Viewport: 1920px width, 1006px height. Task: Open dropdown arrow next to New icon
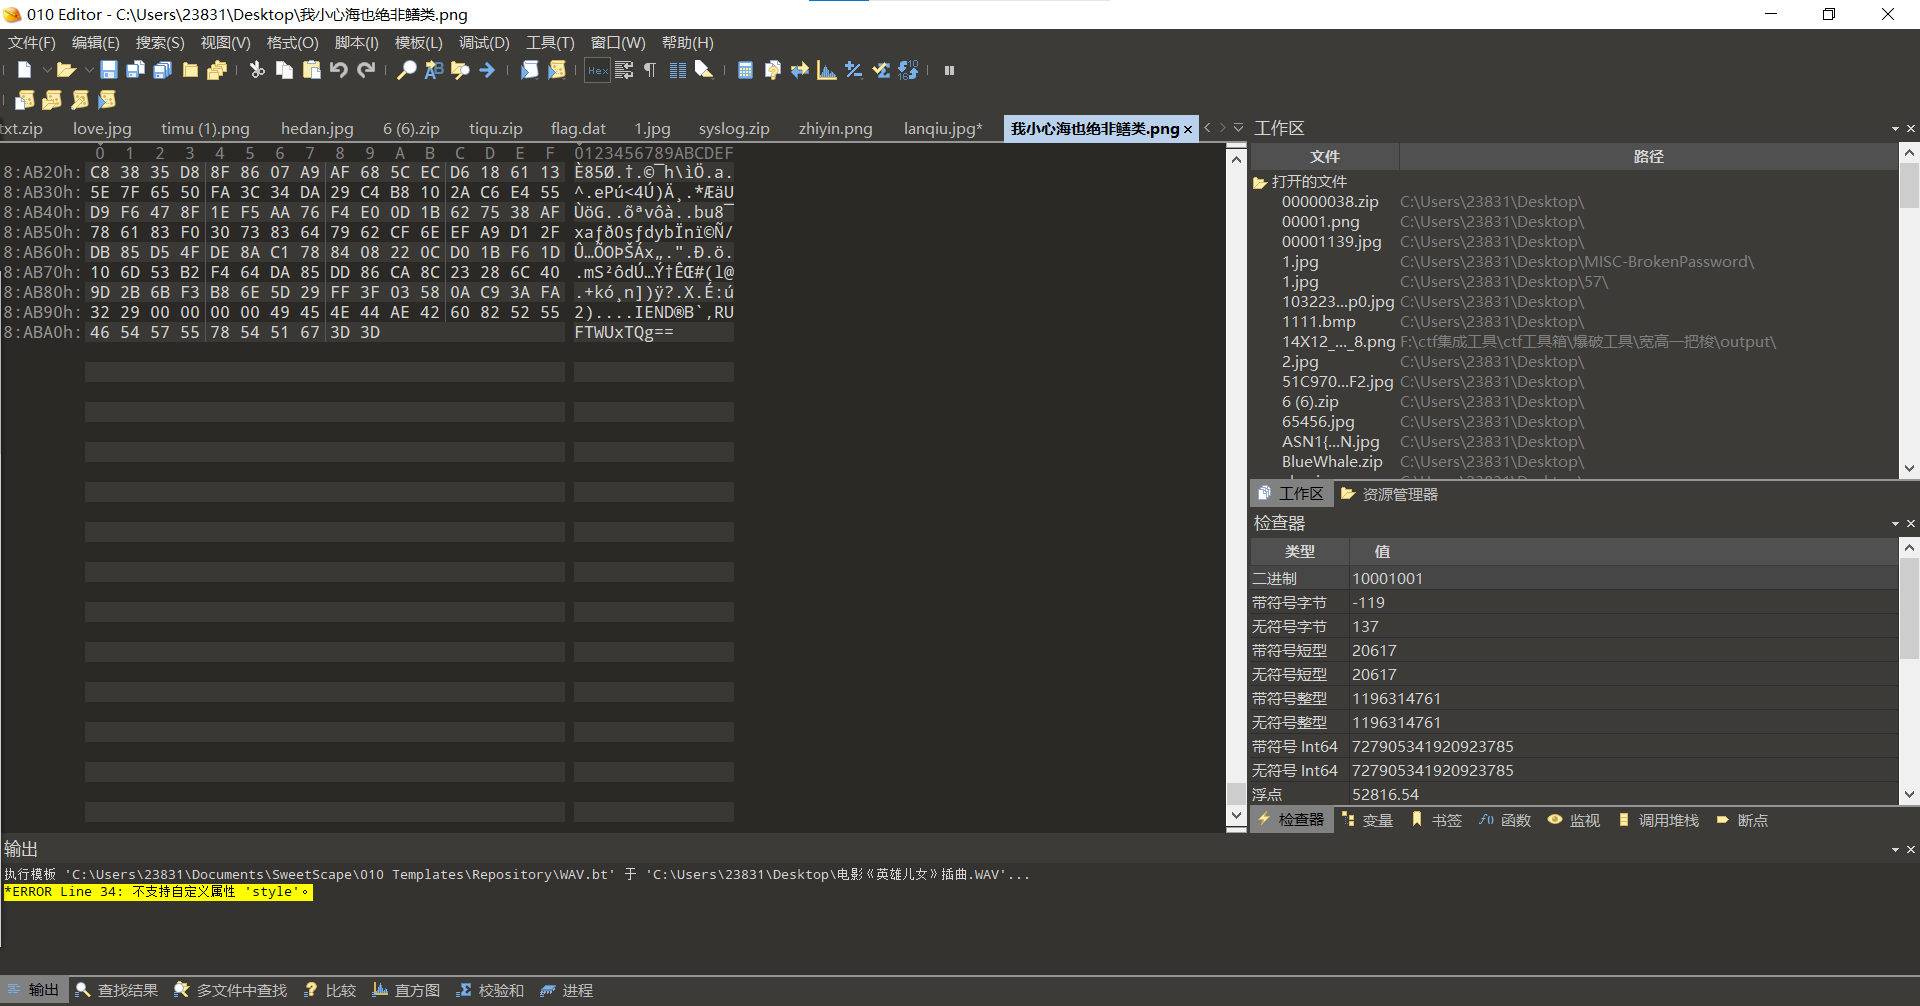pyautogui.click(x=46, y=70)
